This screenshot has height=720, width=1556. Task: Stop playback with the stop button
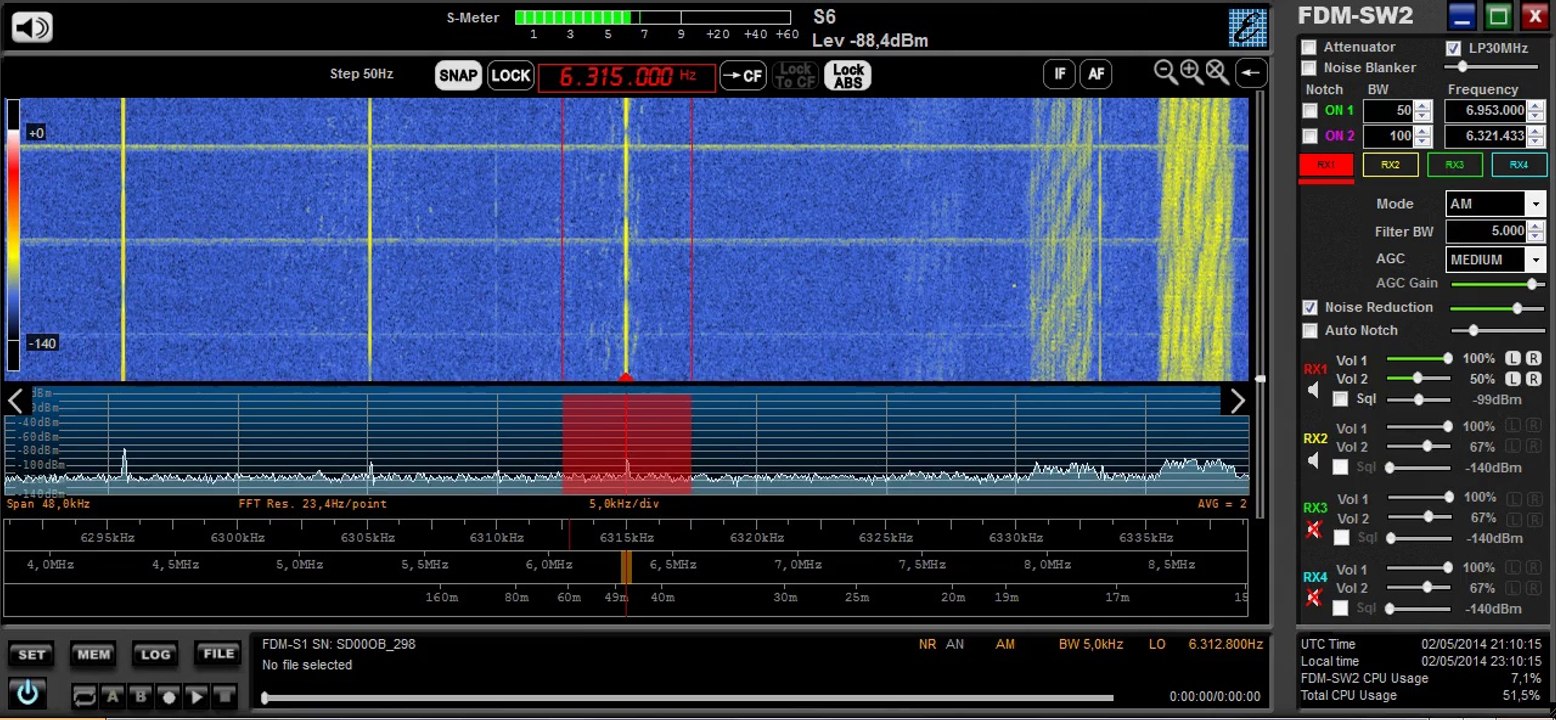tap(226, 696)
